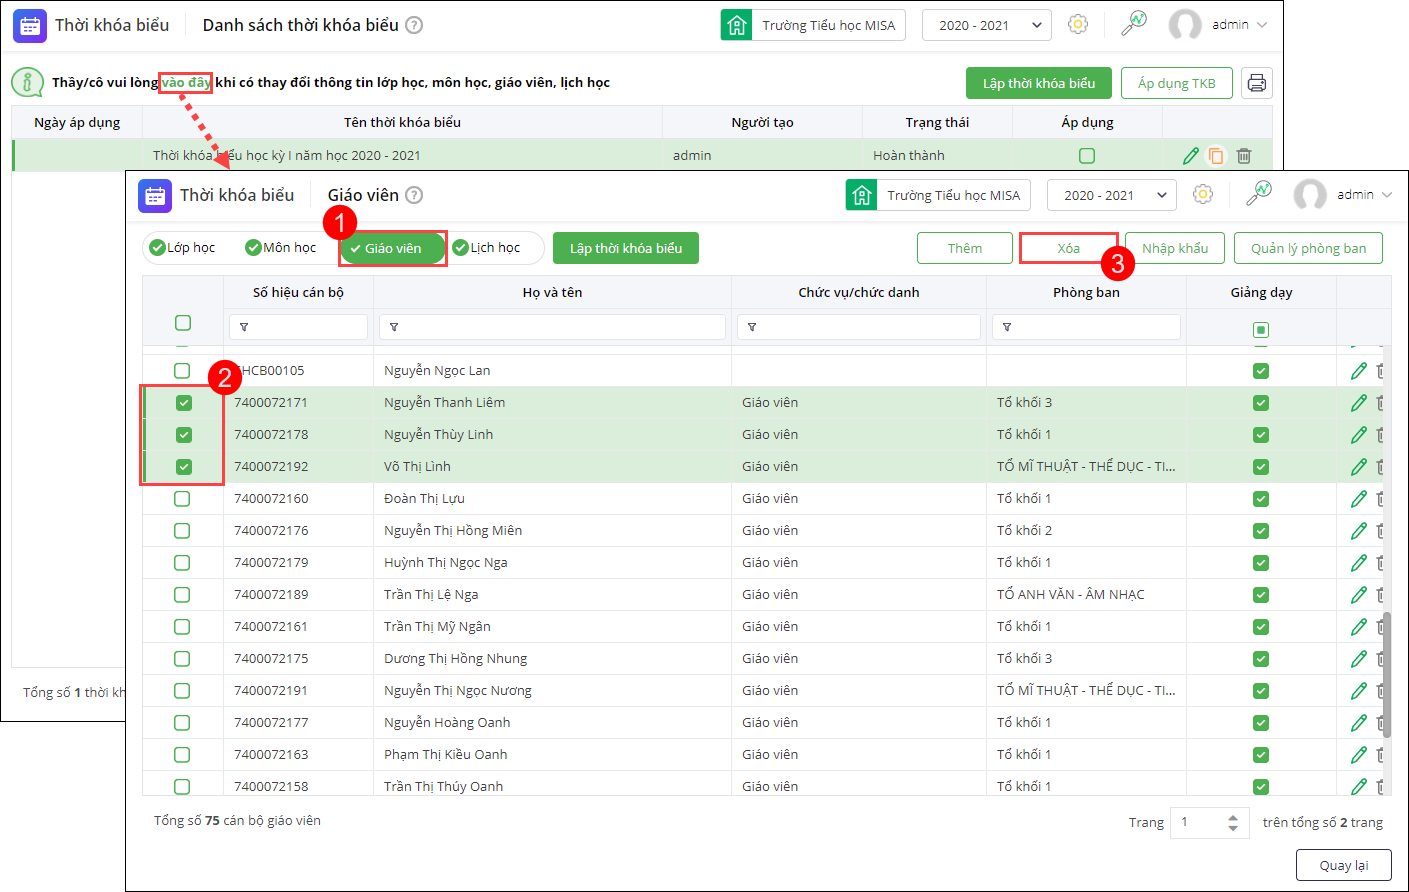Expand the admin menu arrow in the Danh sách window
Image resolution: width=1409 pixels, height=892 pixels.
tap(1262, 25)
